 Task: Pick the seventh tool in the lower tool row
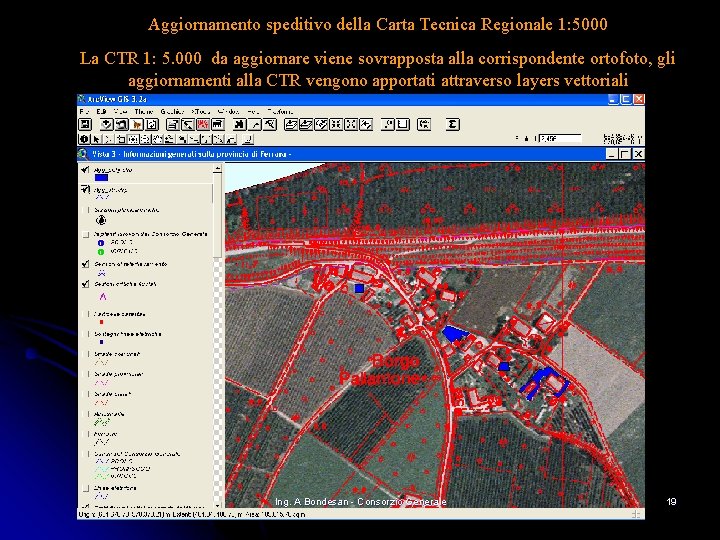157,139
